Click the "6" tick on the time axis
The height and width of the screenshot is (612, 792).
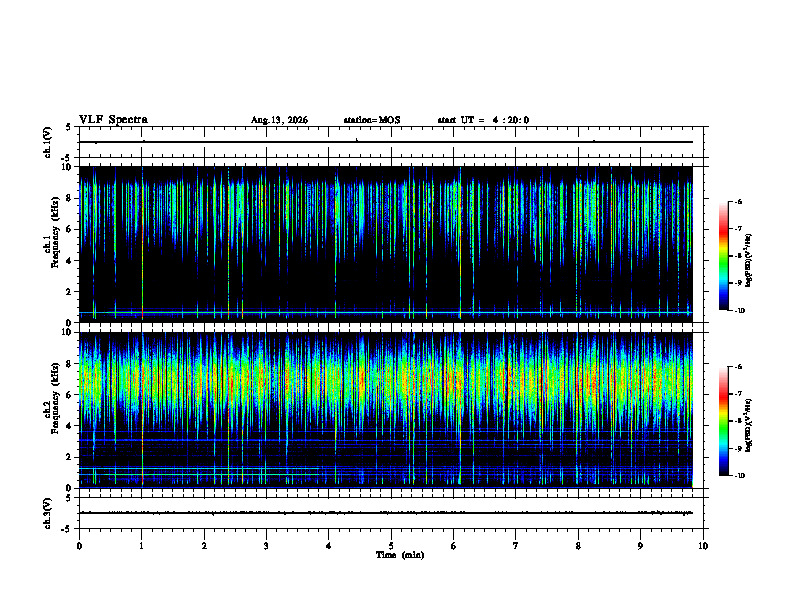click(x=454, y=546)
